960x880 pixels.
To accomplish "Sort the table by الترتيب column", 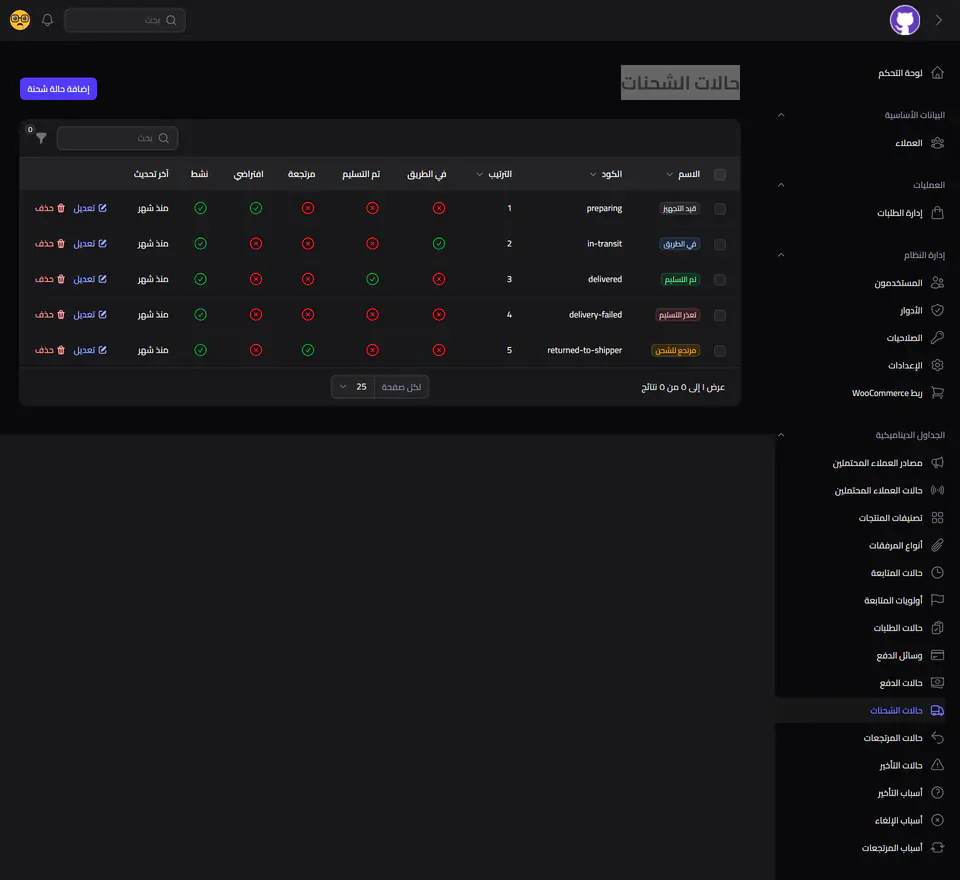I will tap(494, 175).
